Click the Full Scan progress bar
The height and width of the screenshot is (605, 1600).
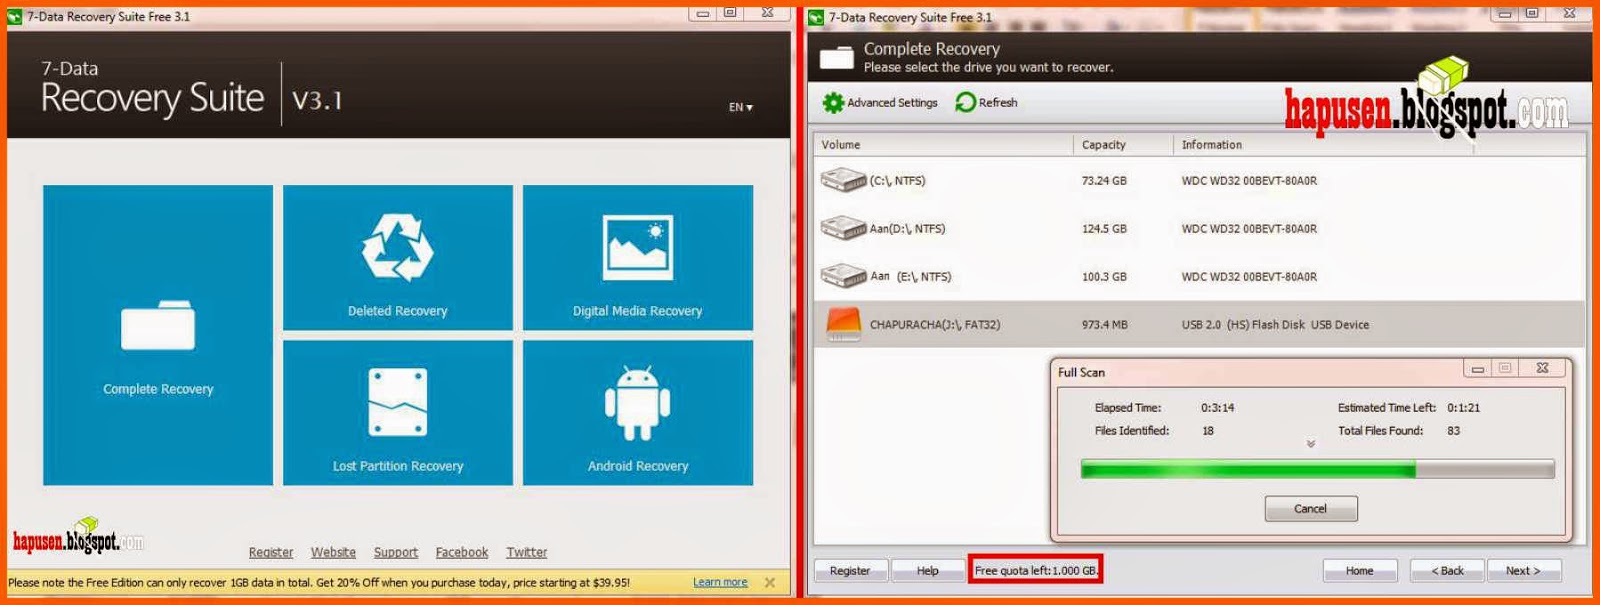(1317, 469)
